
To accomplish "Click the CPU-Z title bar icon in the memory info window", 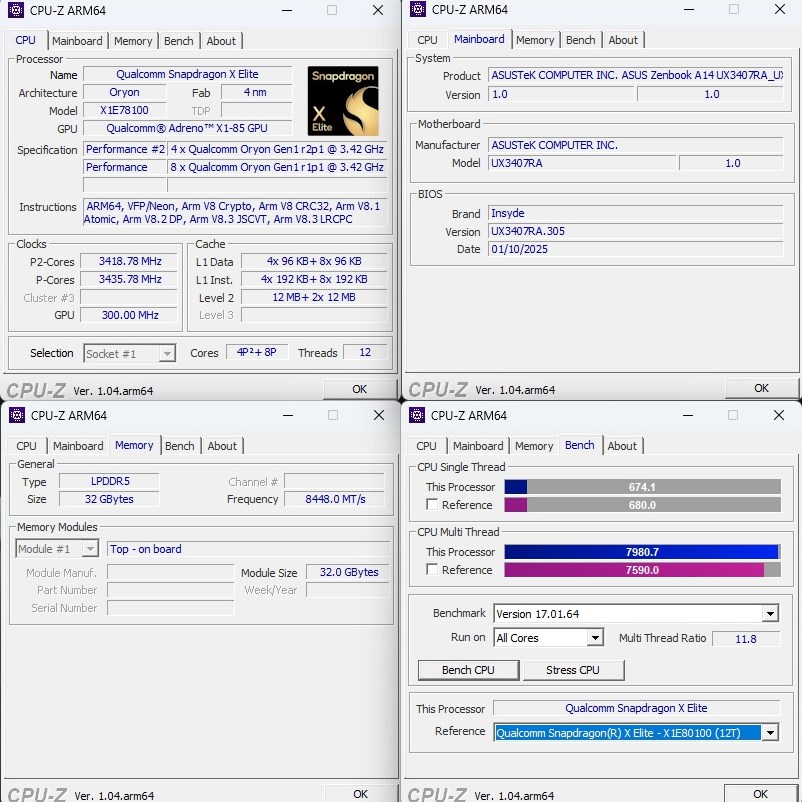I will [x=16, y=415].
